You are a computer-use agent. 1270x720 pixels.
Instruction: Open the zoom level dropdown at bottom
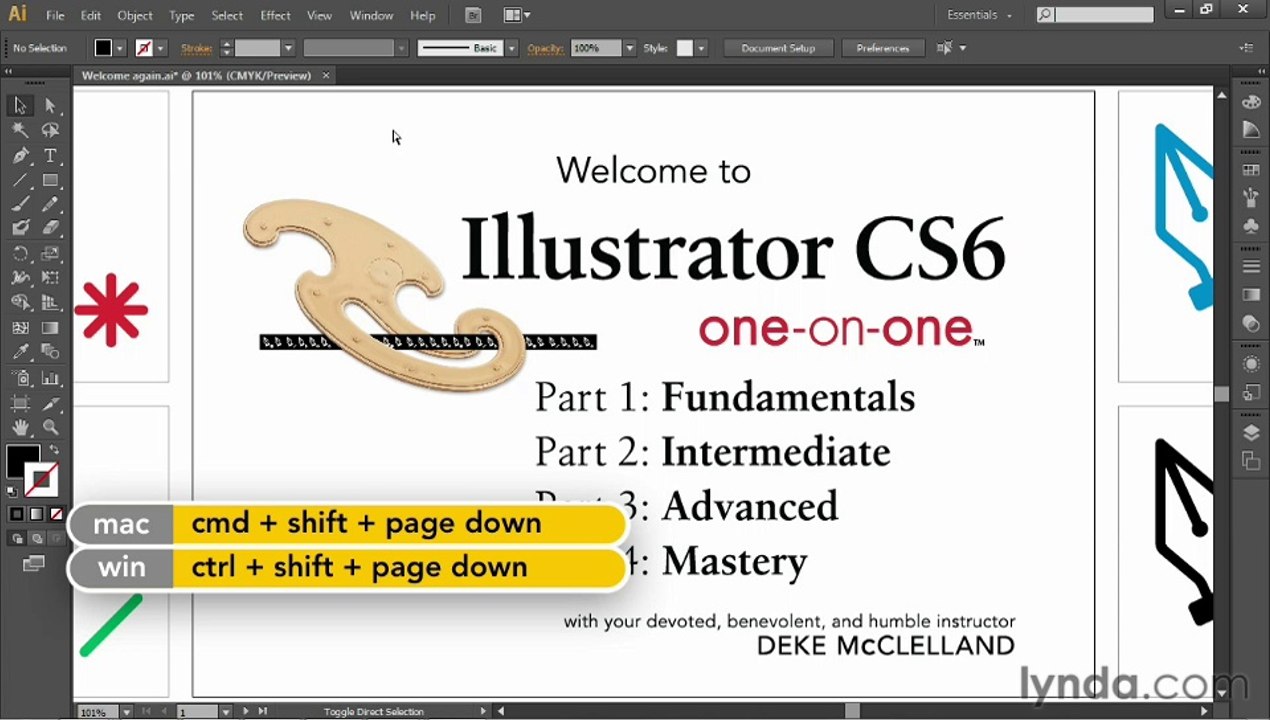[126, 712]
